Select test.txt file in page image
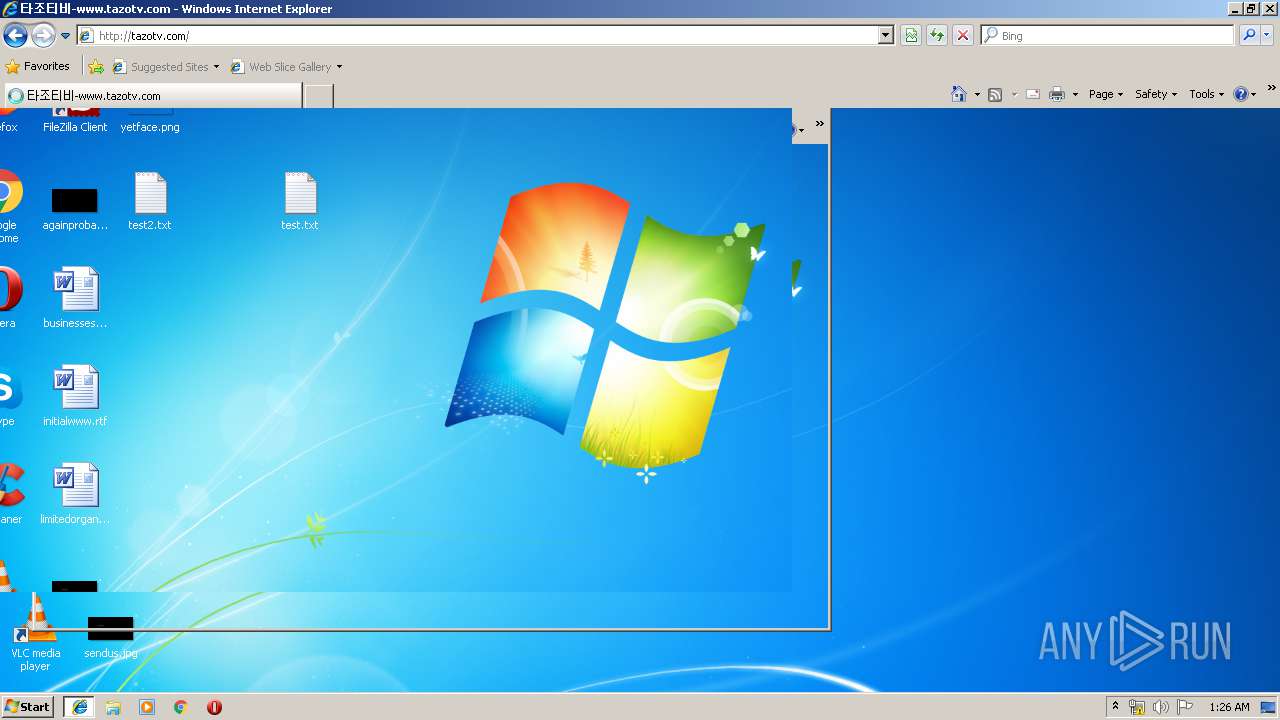The image size is (1280, 720). coord(300,201)
